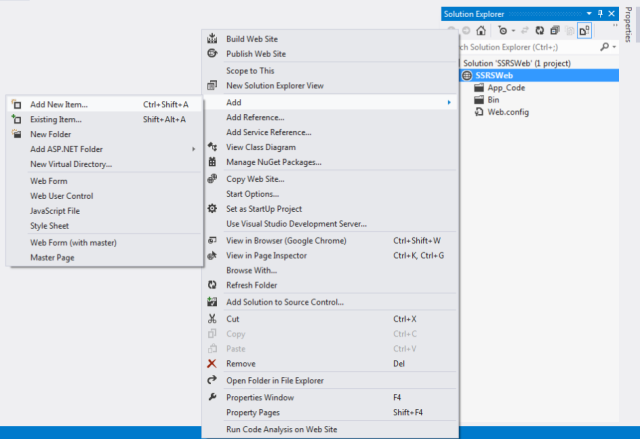
Task: Open the search options dropdown arrow
Action: coord(614,47)
